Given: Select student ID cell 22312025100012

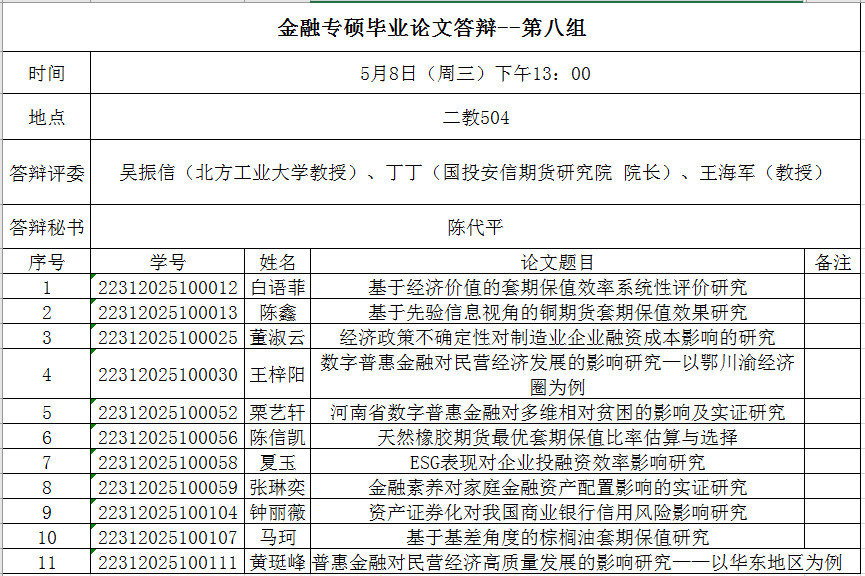Looking at the screenshot, I should click(168, 287).
